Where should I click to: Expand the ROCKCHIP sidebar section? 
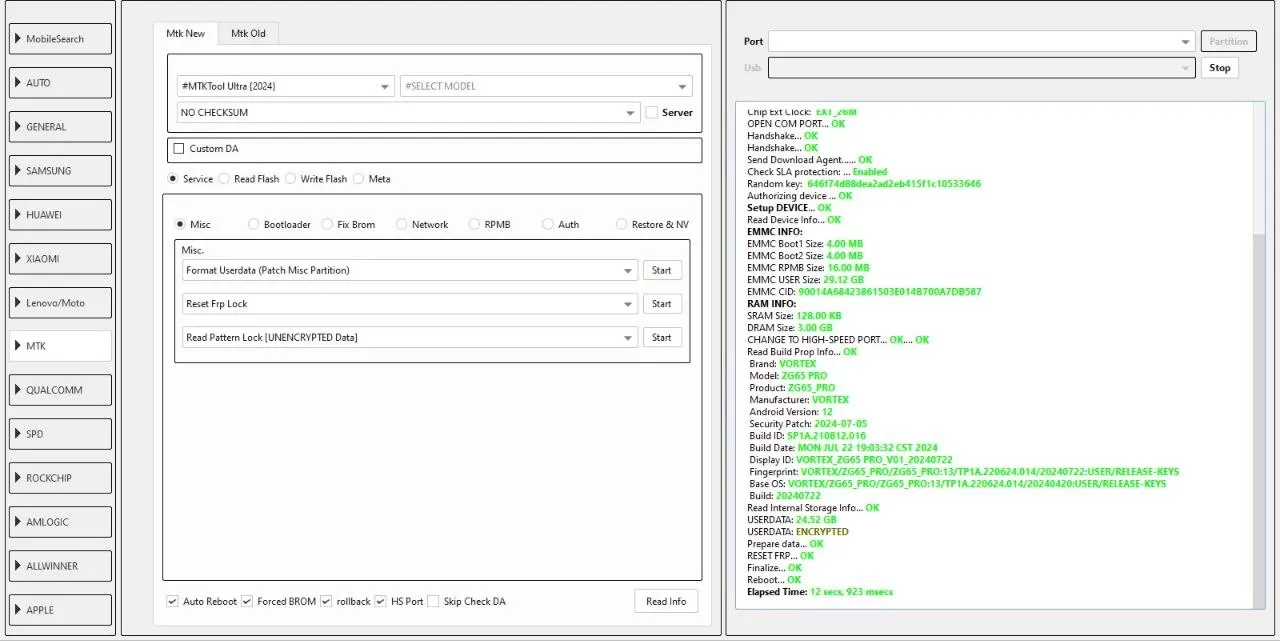tap(60, 478)
